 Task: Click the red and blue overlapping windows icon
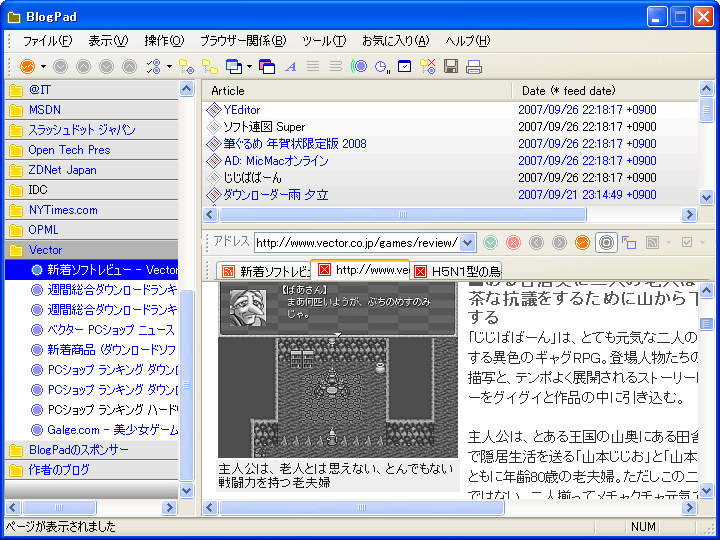pos(267,67)
